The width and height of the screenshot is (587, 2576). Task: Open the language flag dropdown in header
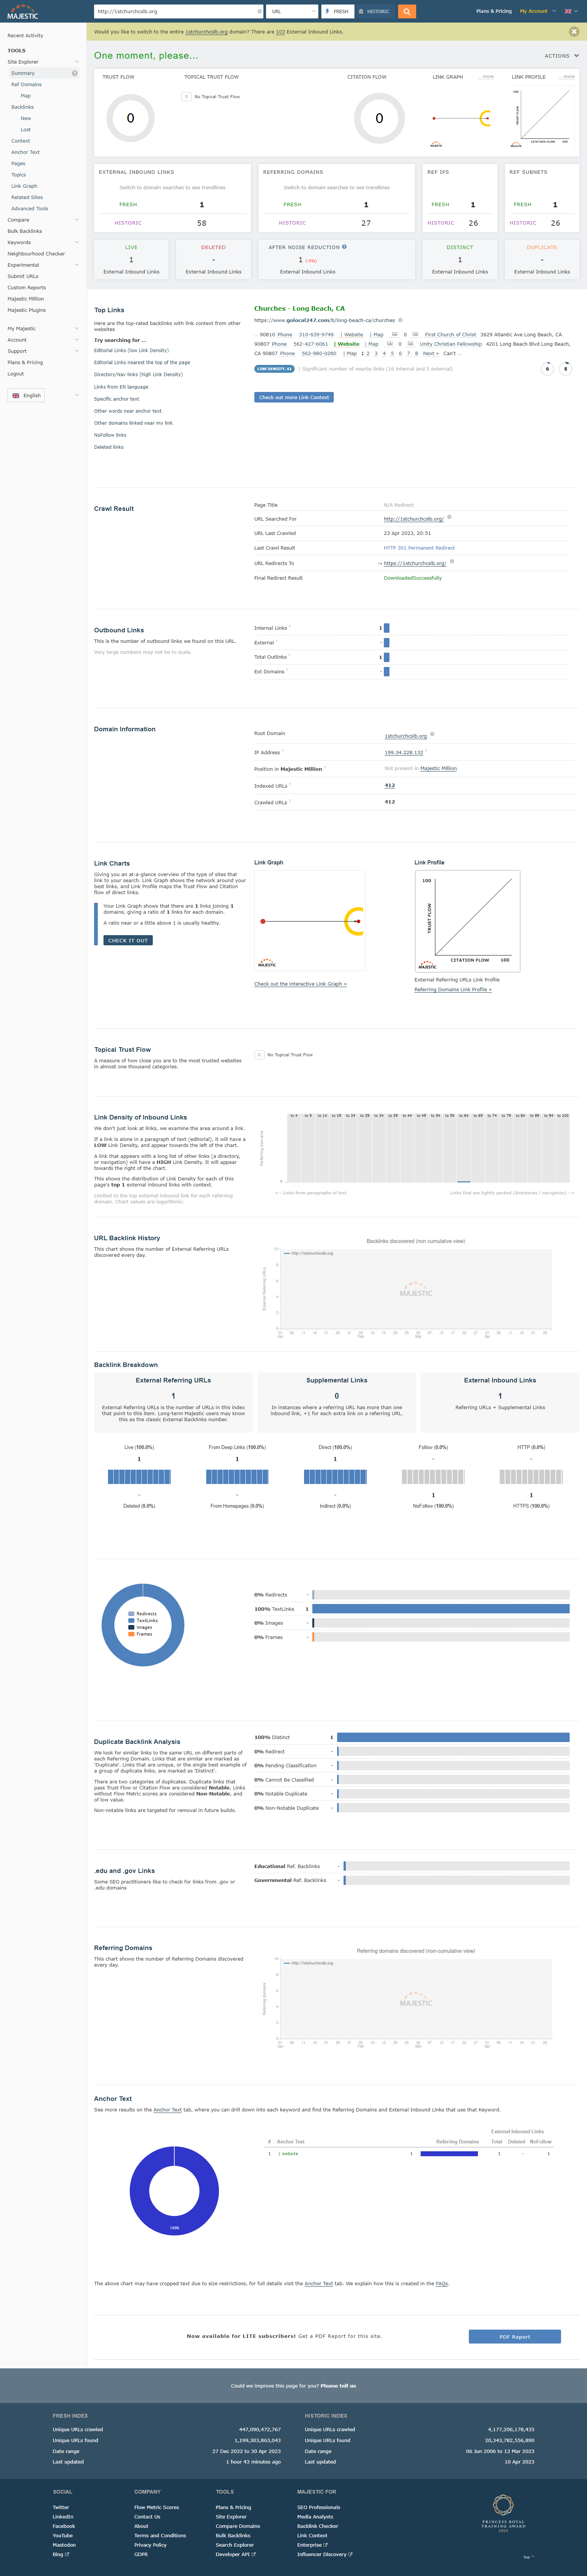(571, 11)
